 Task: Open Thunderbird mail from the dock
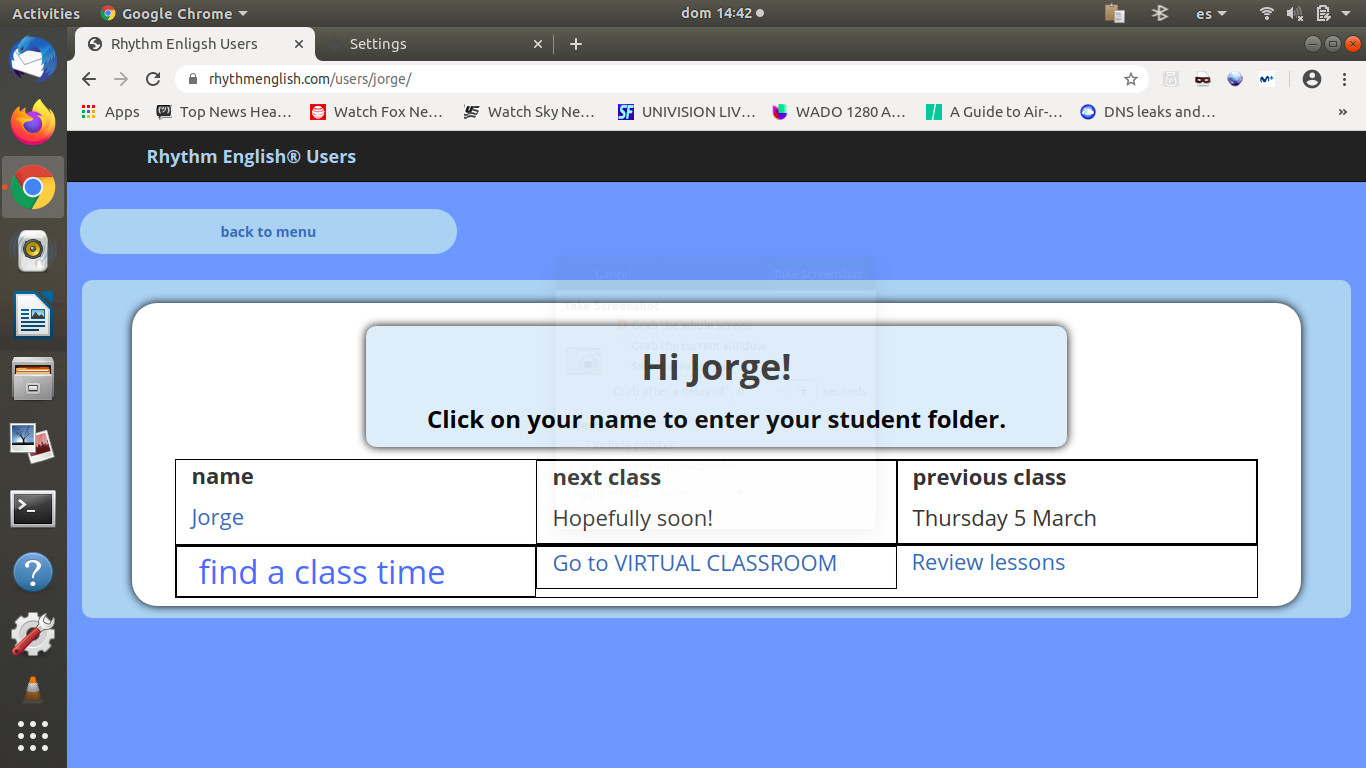coord(33,59)
